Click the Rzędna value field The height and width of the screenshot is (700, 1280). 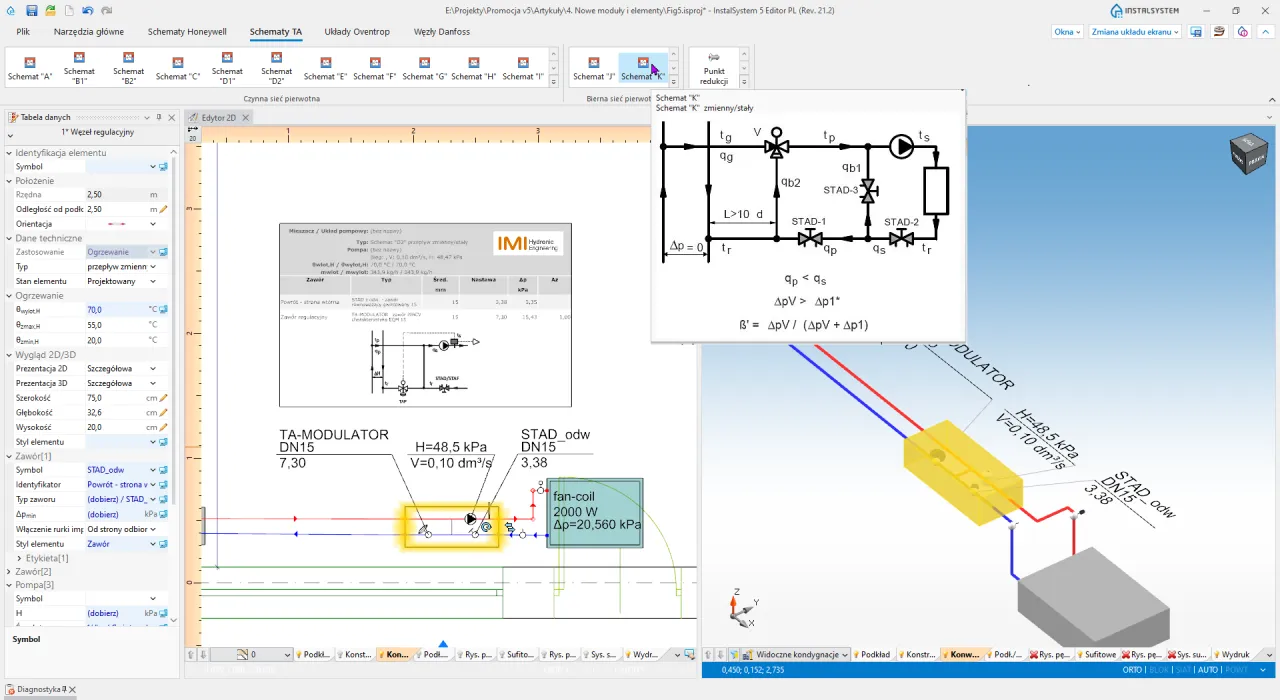116,195
